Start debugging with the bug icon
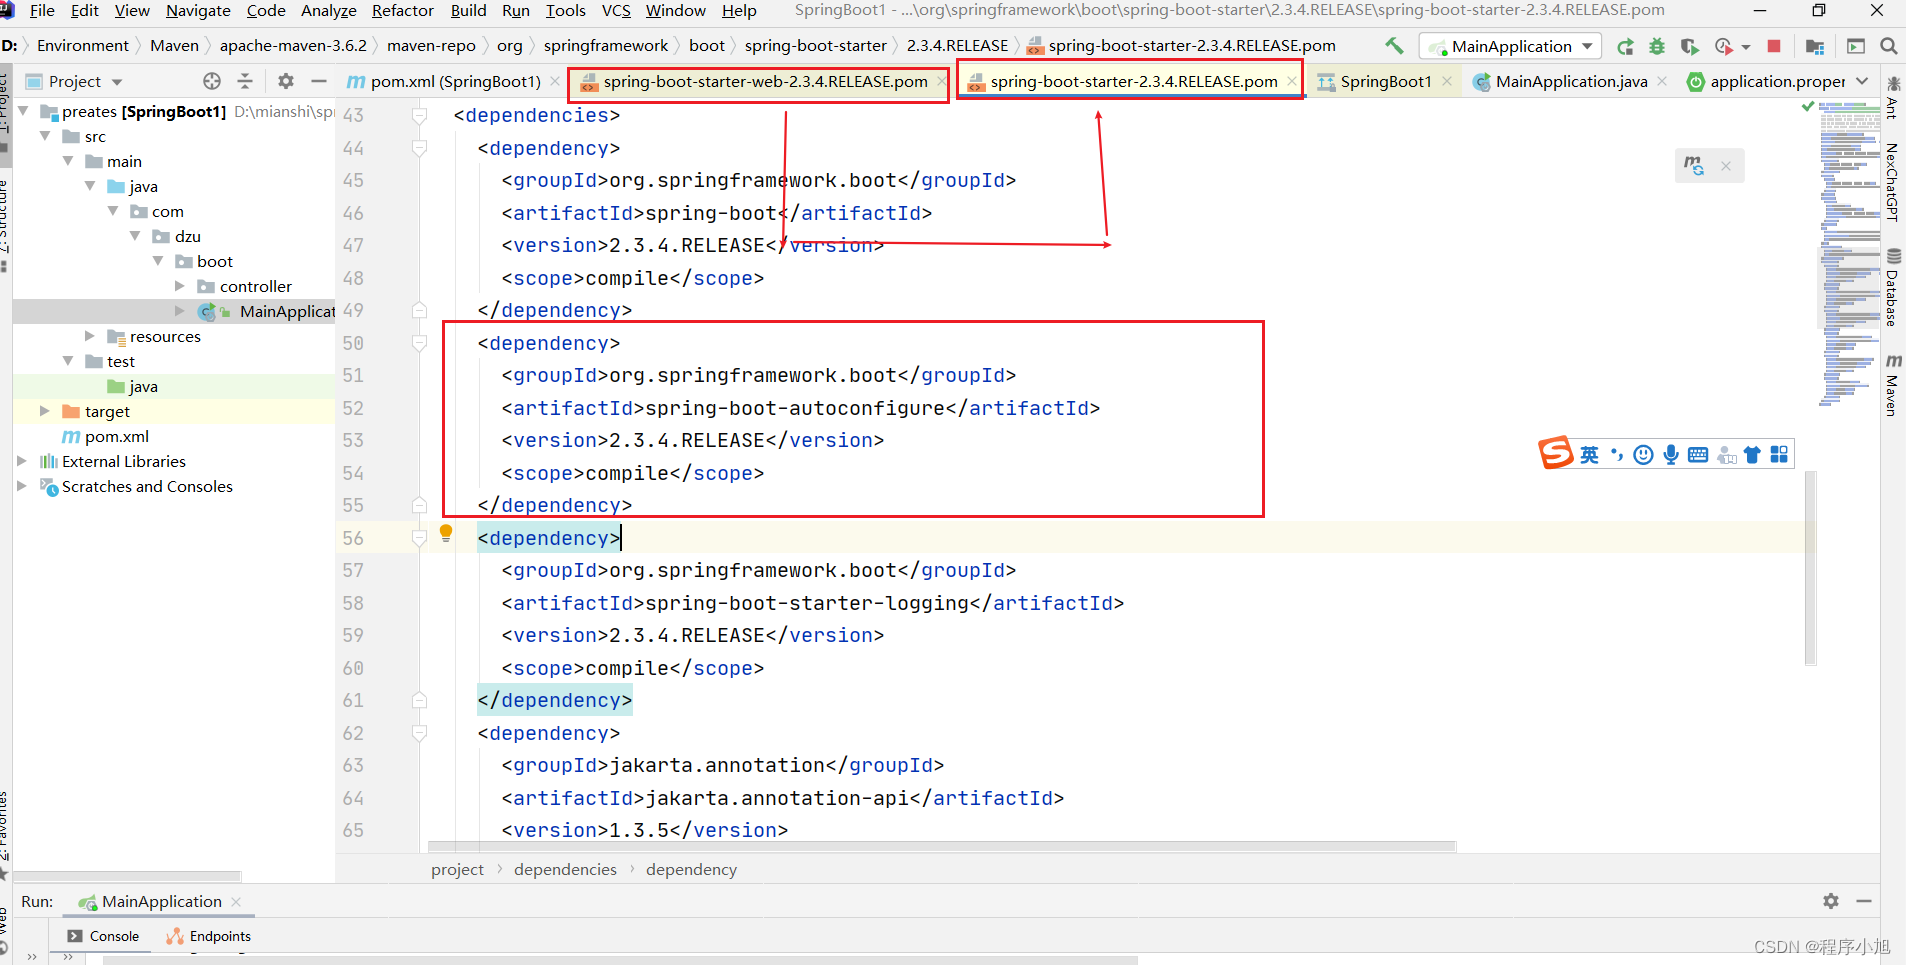The height and width of the screenshot is (965, 1906). click(x=1657, y=46)
